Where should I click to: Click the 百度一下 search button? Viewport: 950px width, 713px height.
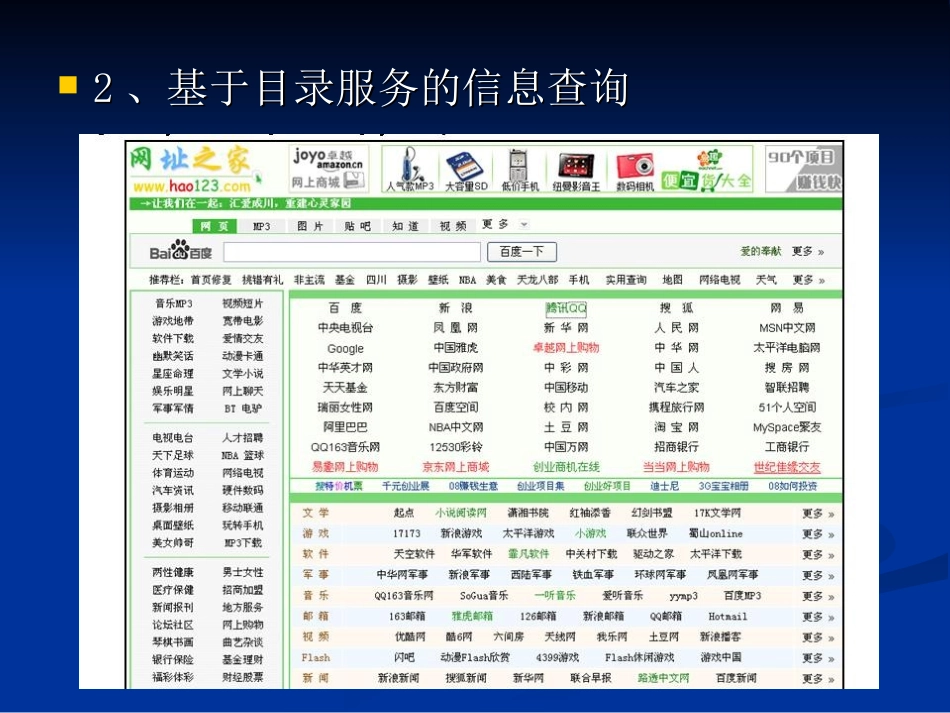pyautogui.click(x=522, y=251)
